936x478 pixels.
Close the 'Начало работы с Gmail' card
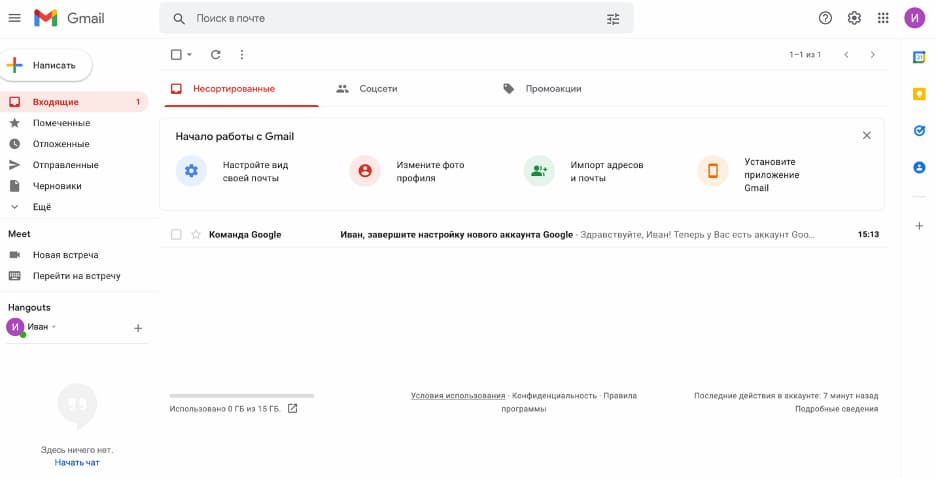(867, 136)
